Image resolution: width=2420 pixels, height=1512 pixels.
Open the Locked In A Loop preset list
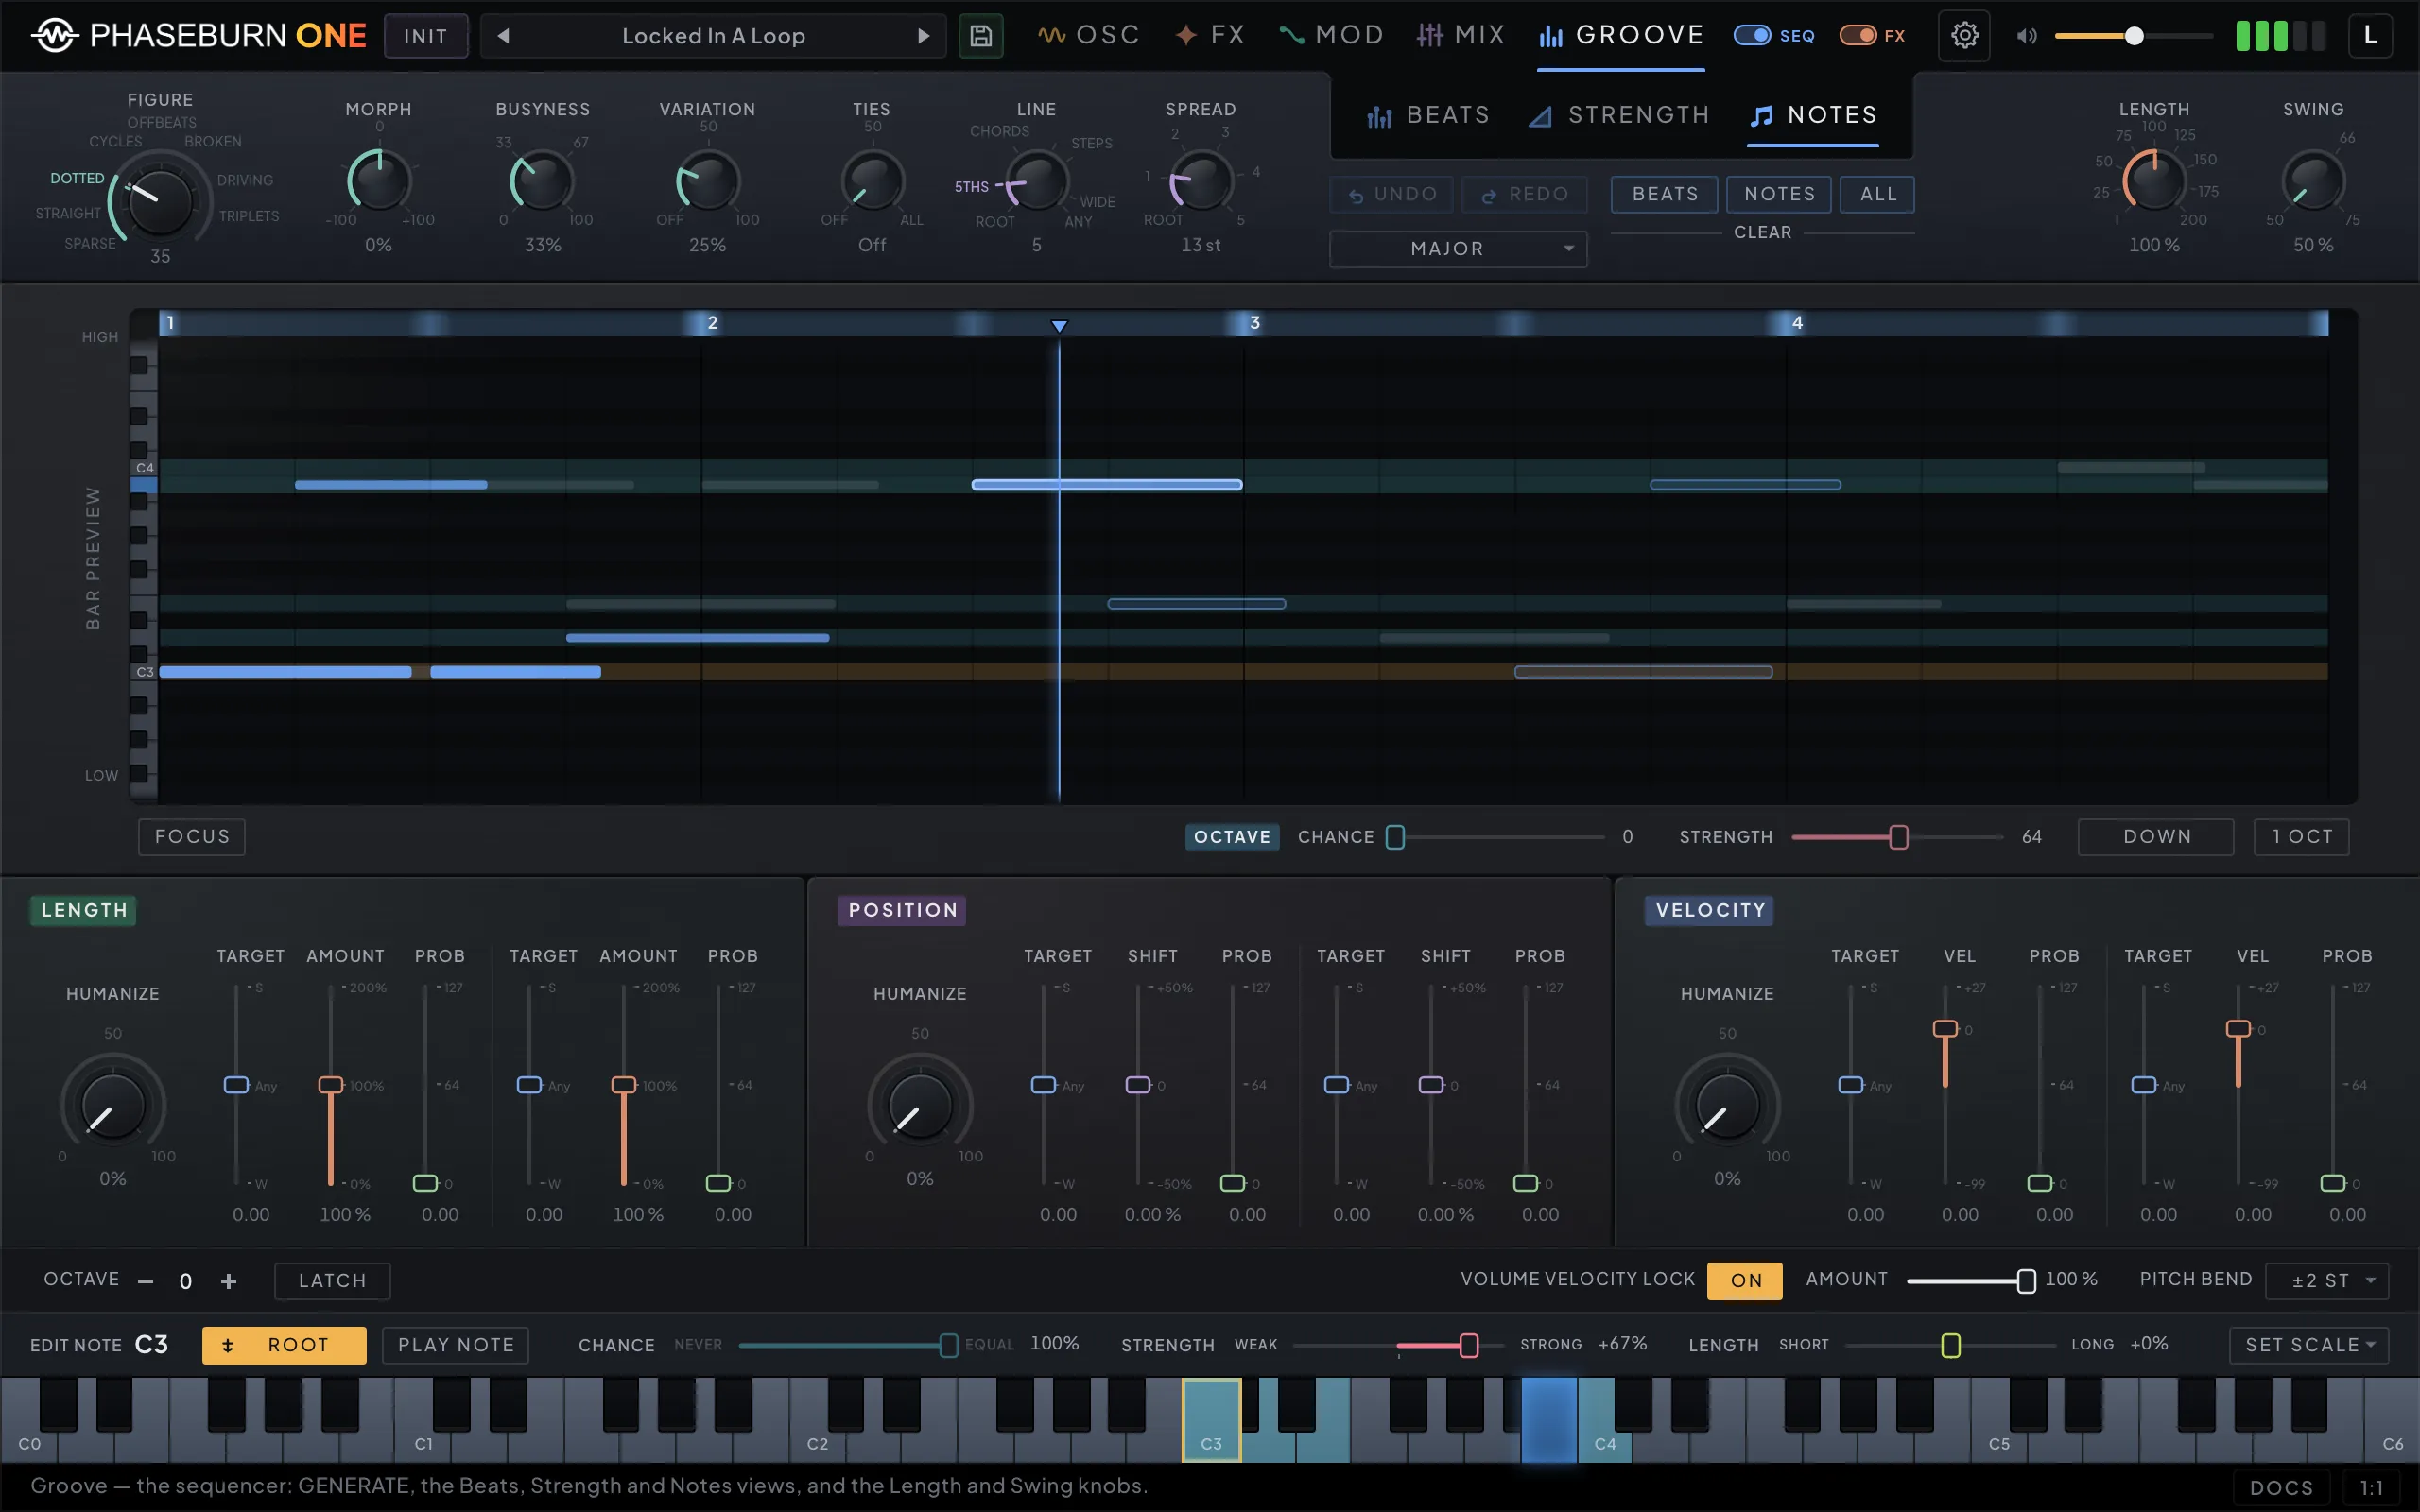pyautogui.click(x=713, y=36)
